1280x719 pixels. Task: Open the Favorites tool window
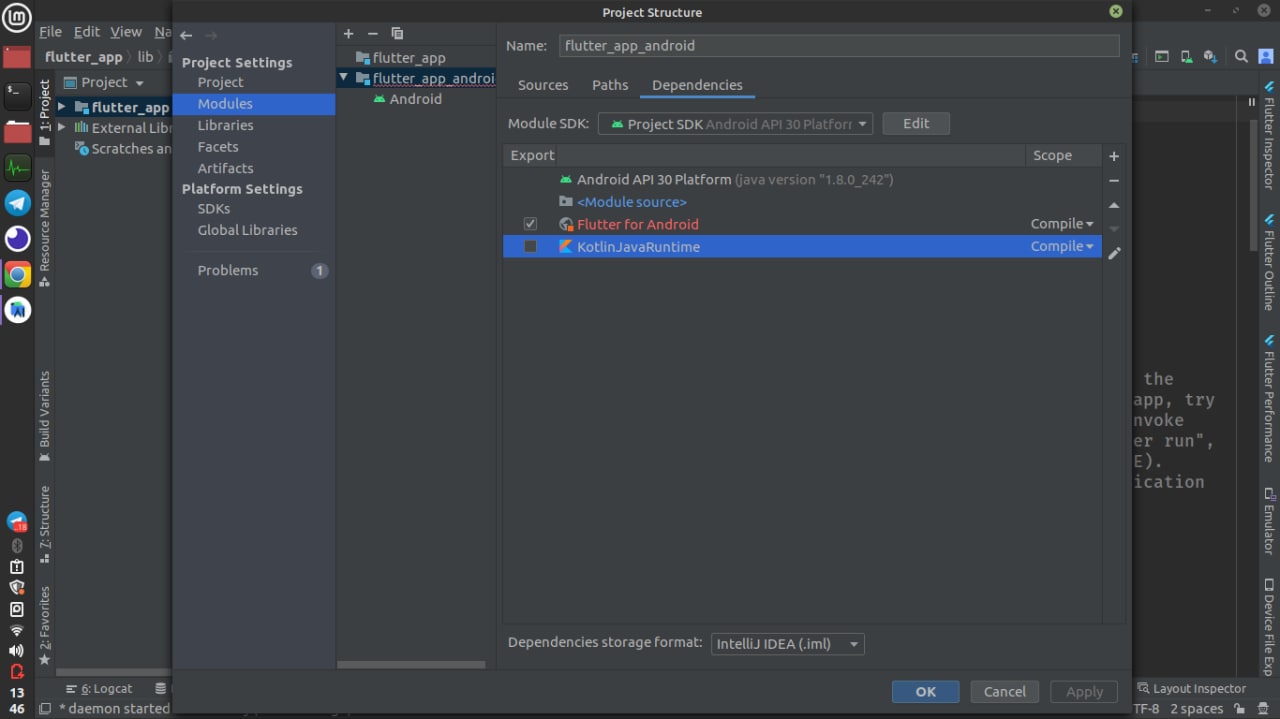point(44,626)
